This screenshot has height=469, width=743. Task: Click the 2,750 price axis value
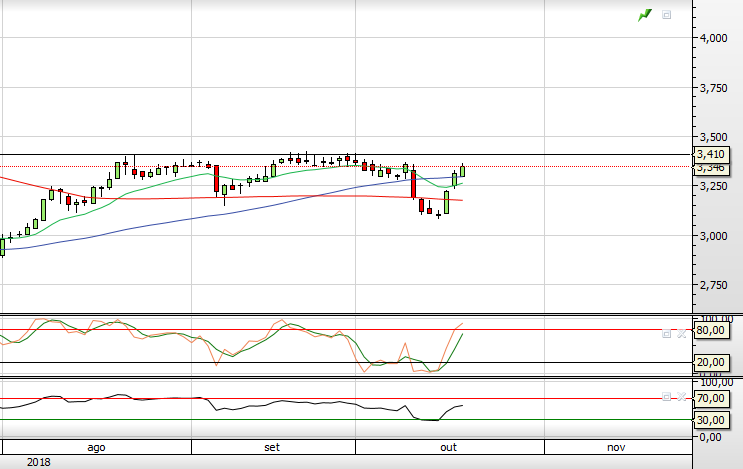coord(714,285)
